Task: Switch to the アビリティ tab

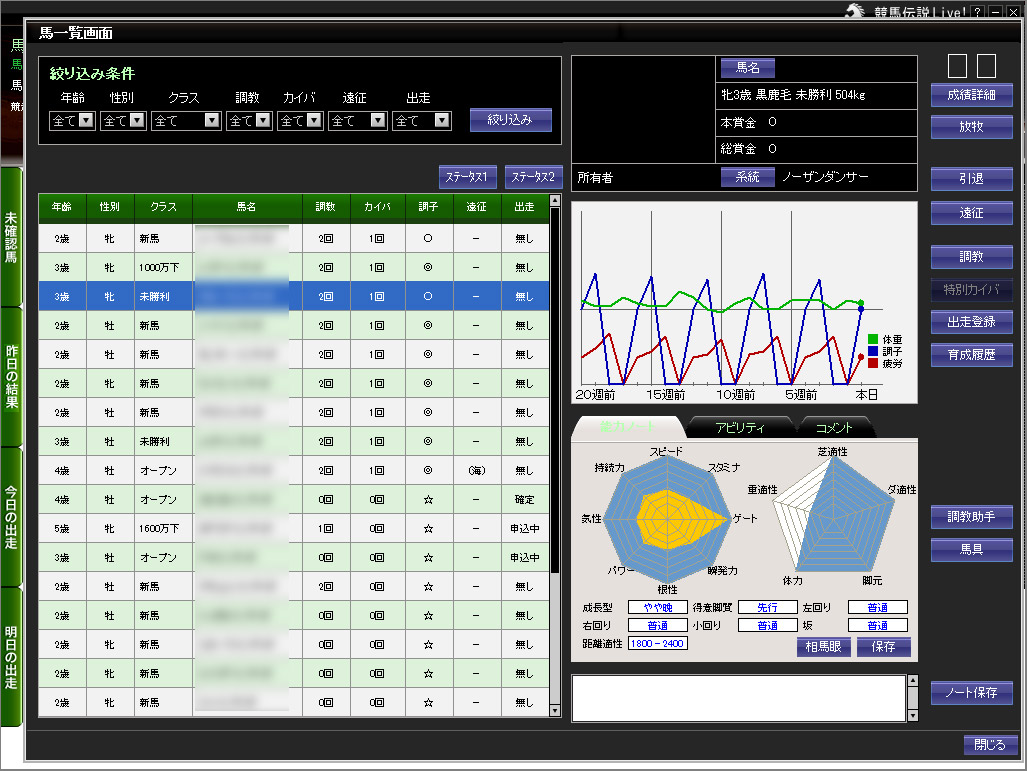Action: point(740,428)
